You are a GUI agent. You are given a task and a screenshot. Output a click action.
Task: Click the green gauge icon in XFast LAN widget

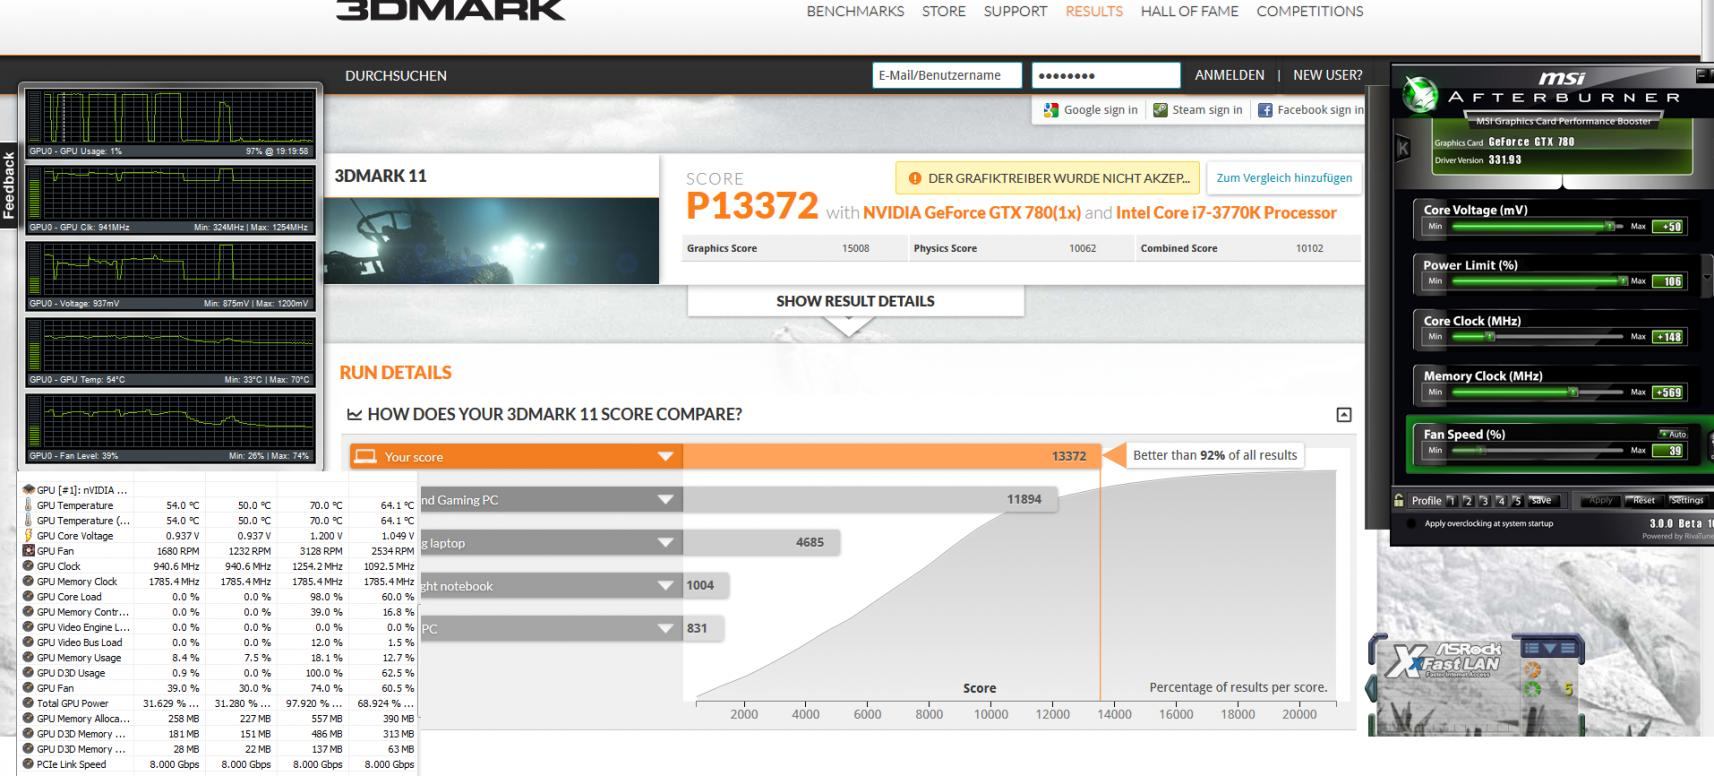click(1532, 689)
